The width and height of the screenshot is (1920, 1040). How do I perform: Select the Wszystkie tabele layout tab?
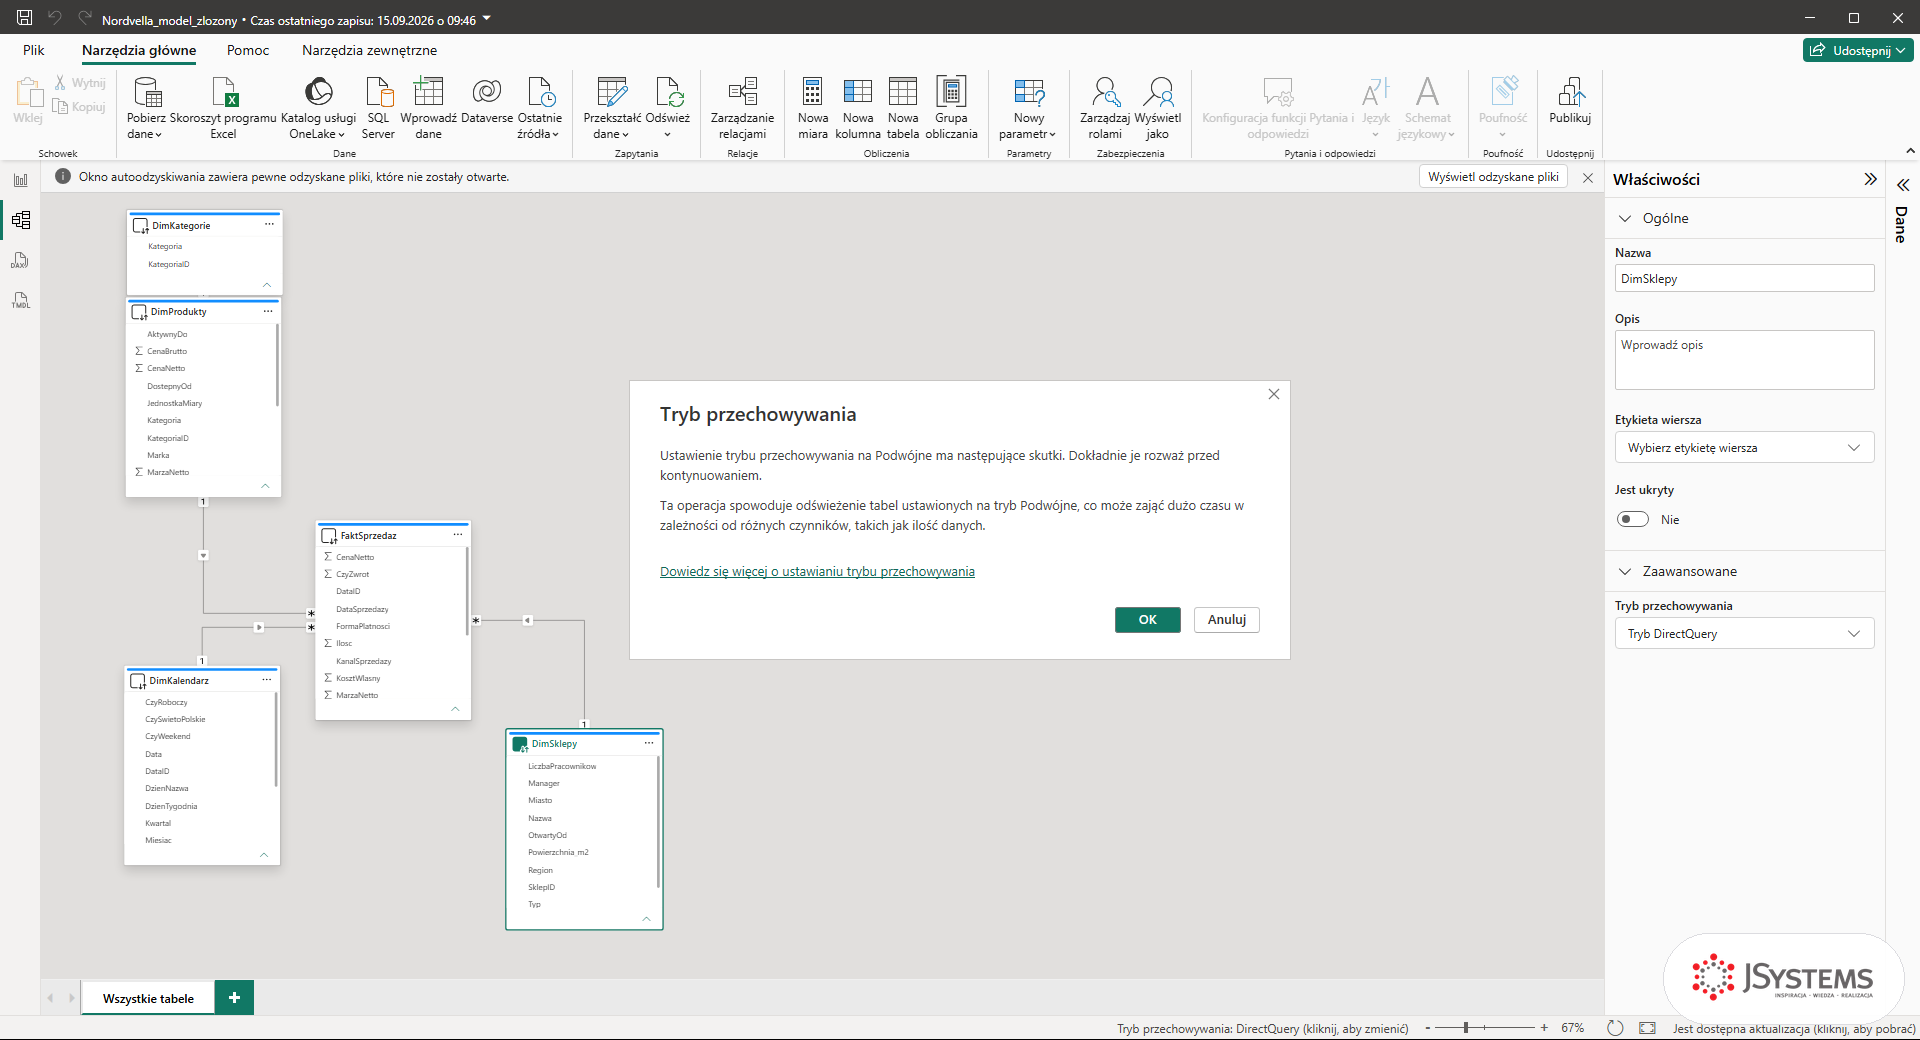[148, 998]
